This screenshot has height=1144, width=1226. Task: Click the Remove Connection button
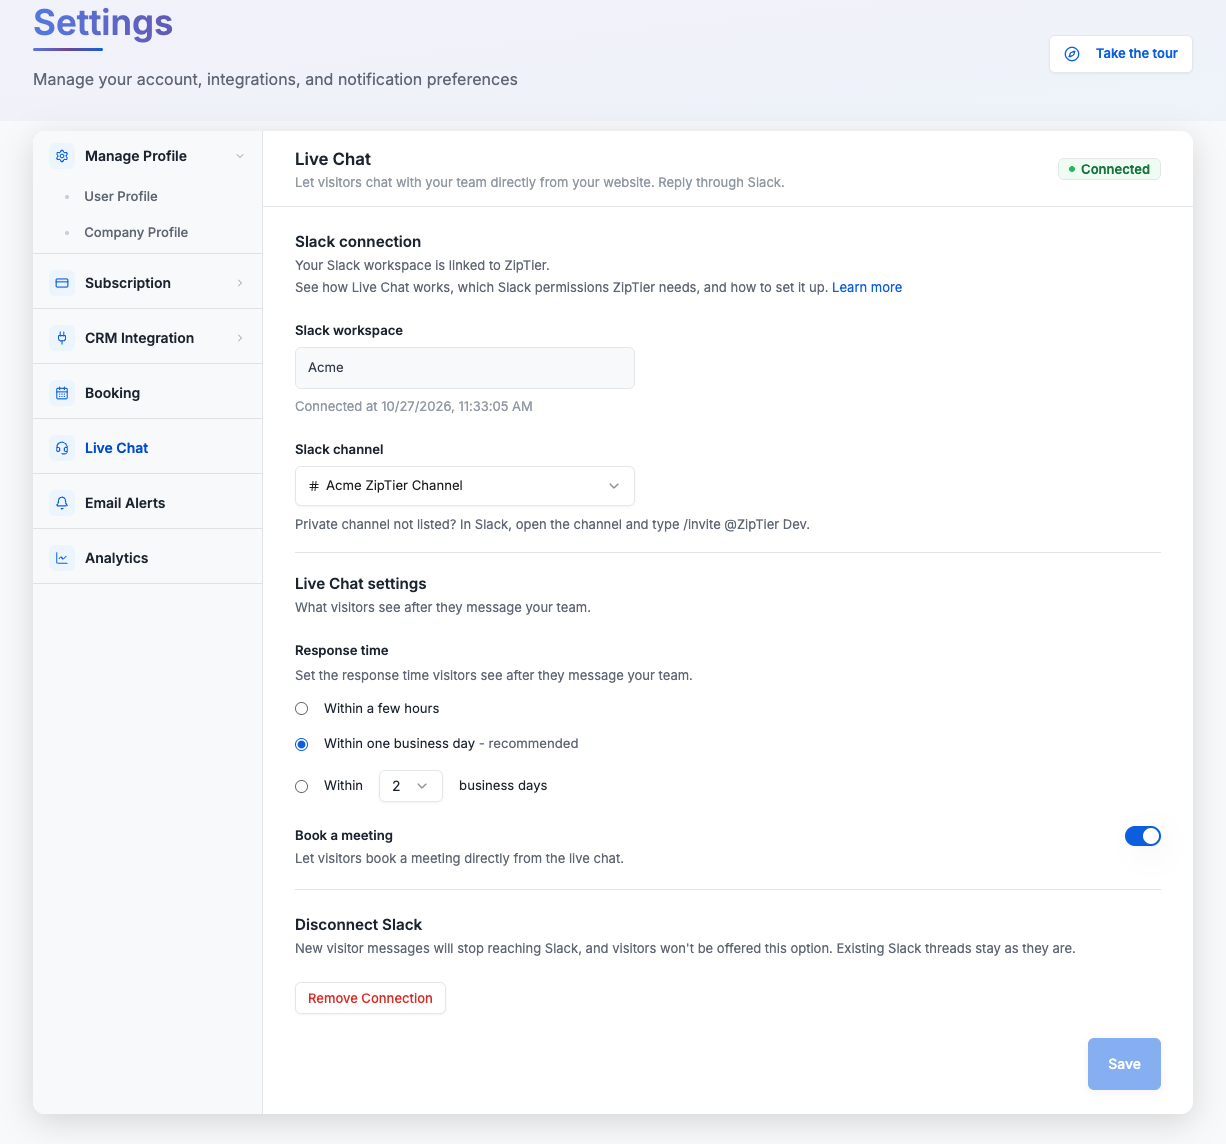click(370, 998)
